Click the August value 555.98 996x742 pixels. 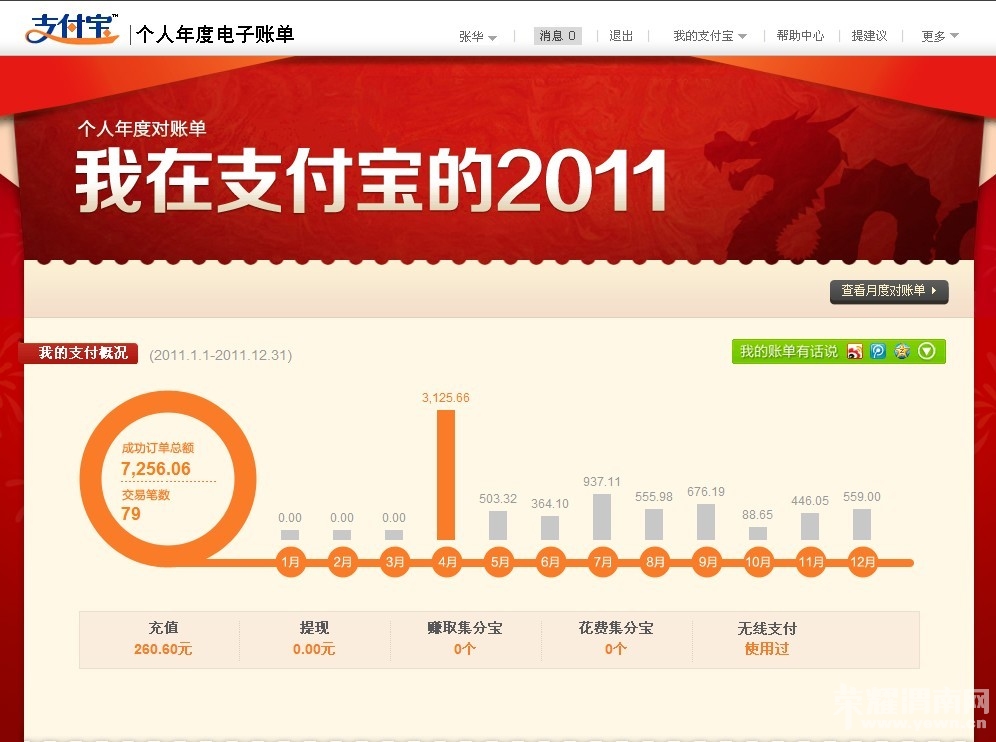point(654,497)
